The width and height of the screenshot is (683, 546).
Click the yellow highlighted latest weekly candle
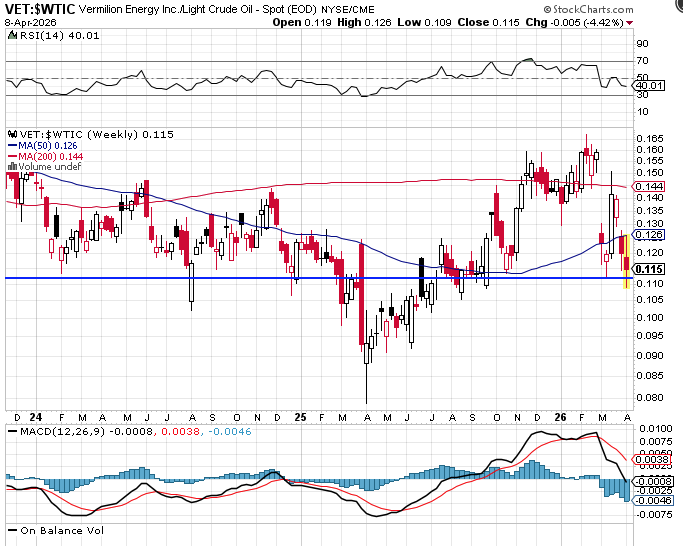click(626, 261)
